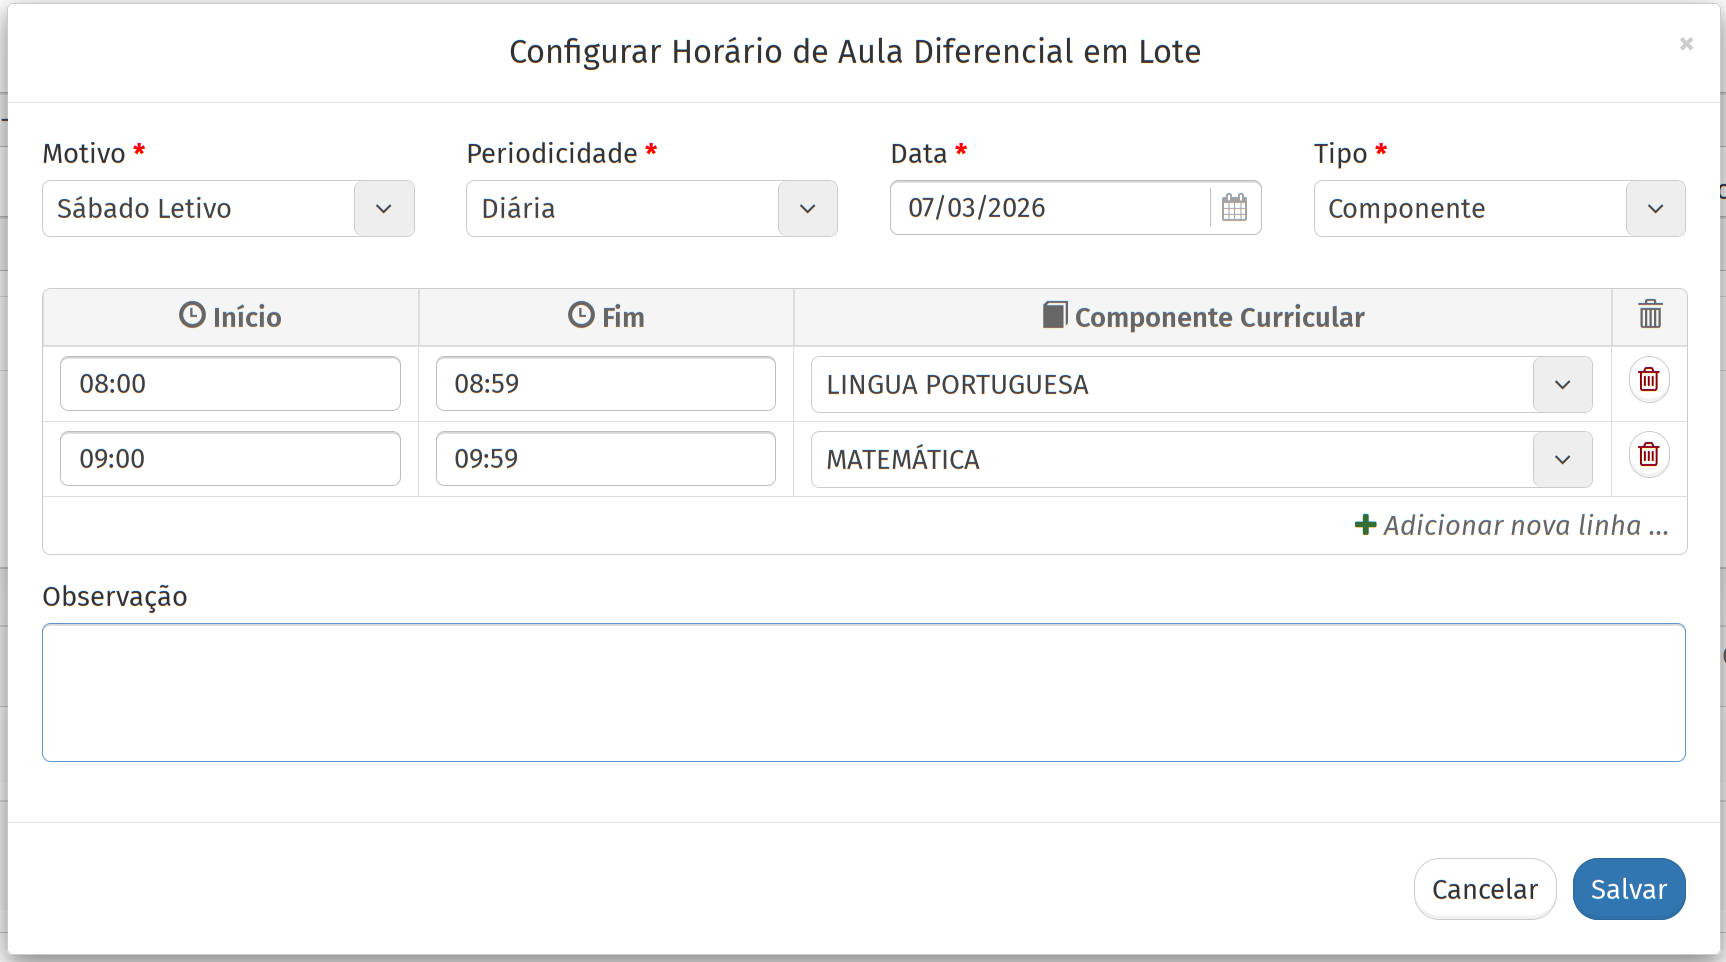This screenshot has width=1726, height=962.
Task: Click the 08:00 start time field
Action: tap(230, 384)
